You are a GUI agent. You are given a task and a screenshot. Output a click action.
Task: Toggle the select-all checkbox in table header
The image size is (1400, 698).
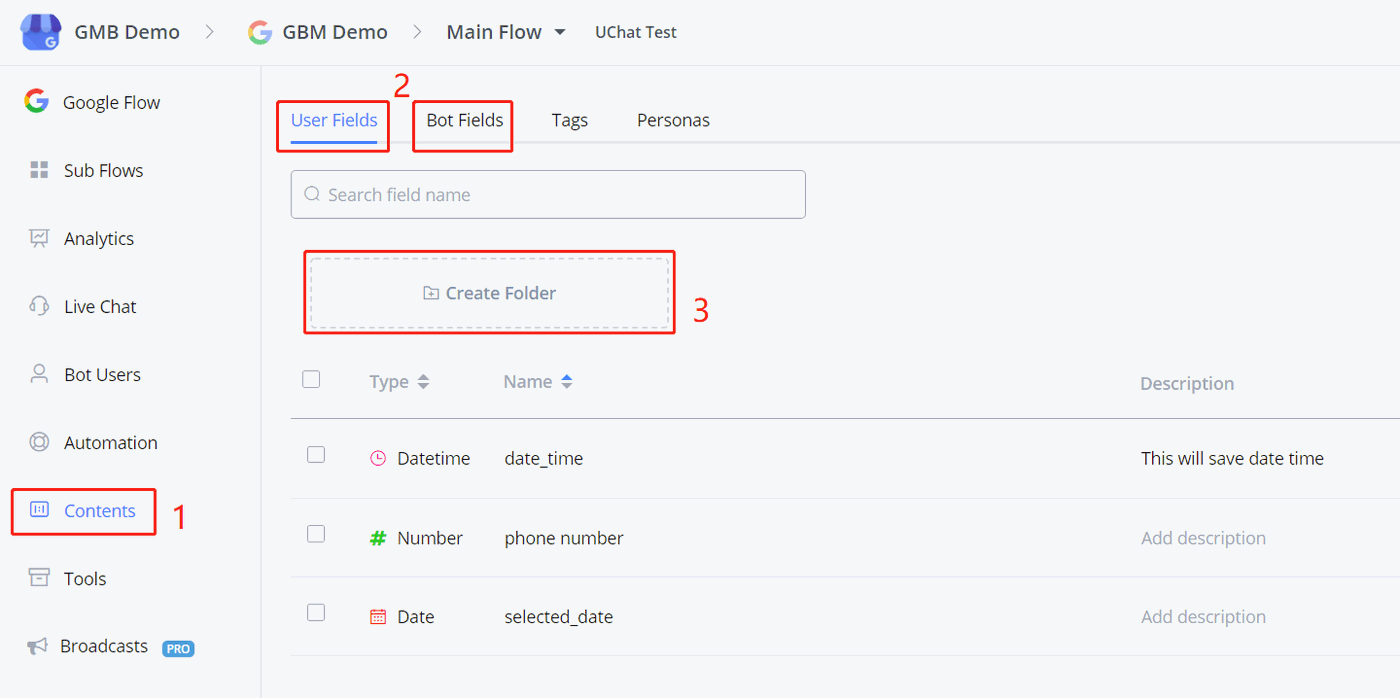click(x=311, y=379)
